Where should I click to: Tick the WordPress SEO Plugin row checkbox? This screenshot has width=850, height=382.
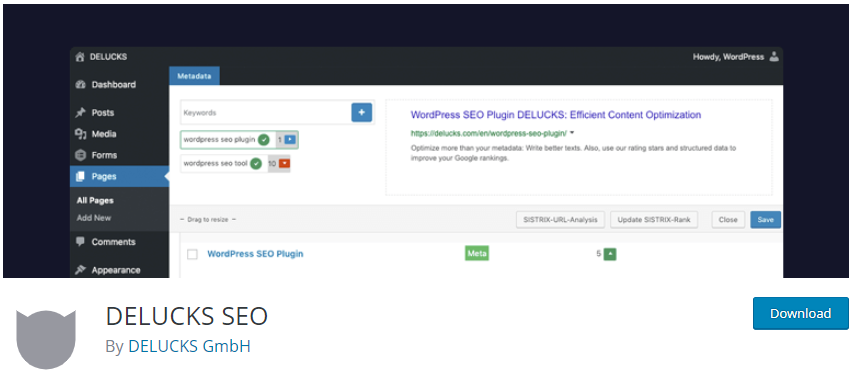pyautogui.click(x=192, y=254)
